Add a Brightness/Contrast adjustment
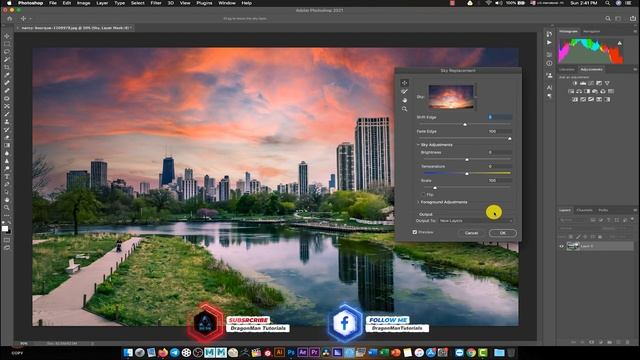The image size is (640, 360). coord(575,83)
